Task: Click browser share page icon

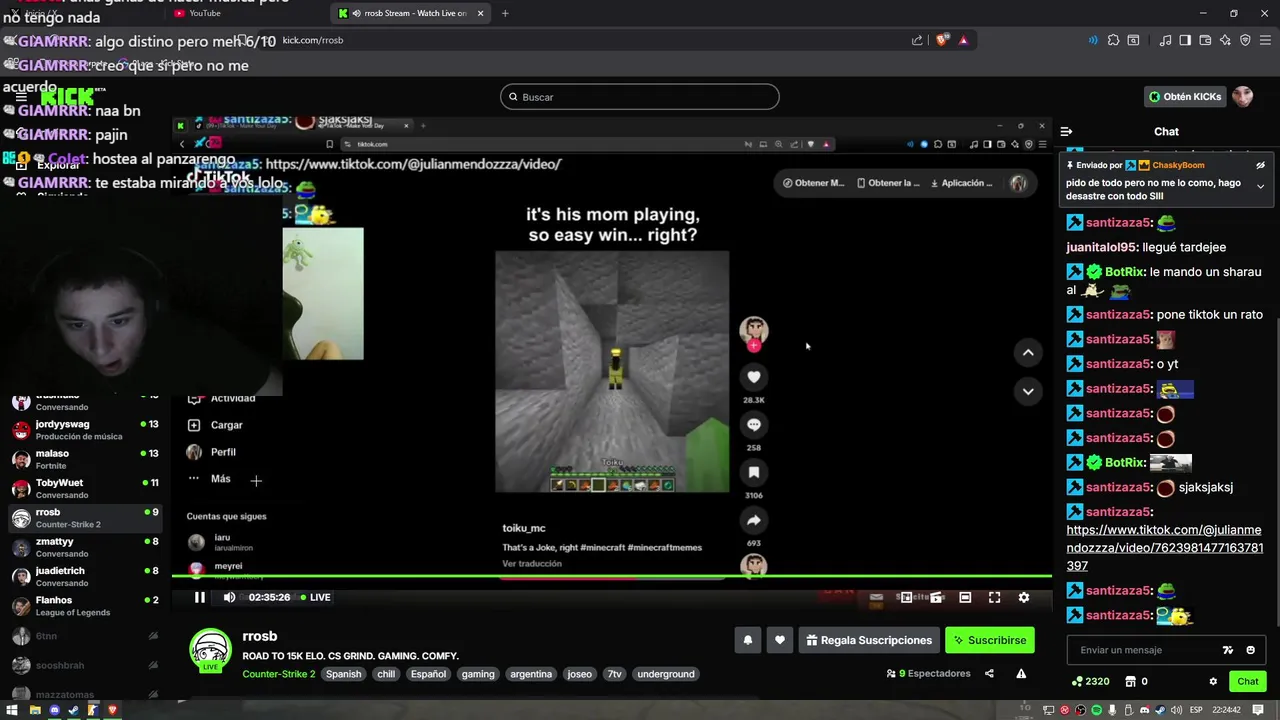Action: tap(917, 40)
